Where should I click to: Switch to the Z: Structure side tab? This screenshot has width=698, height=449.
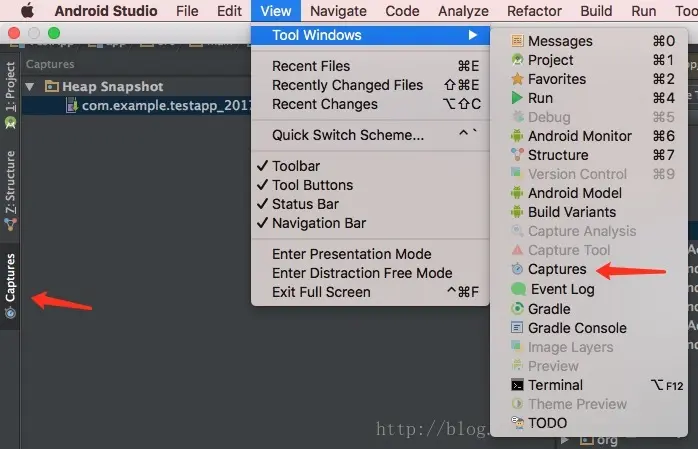10,190
